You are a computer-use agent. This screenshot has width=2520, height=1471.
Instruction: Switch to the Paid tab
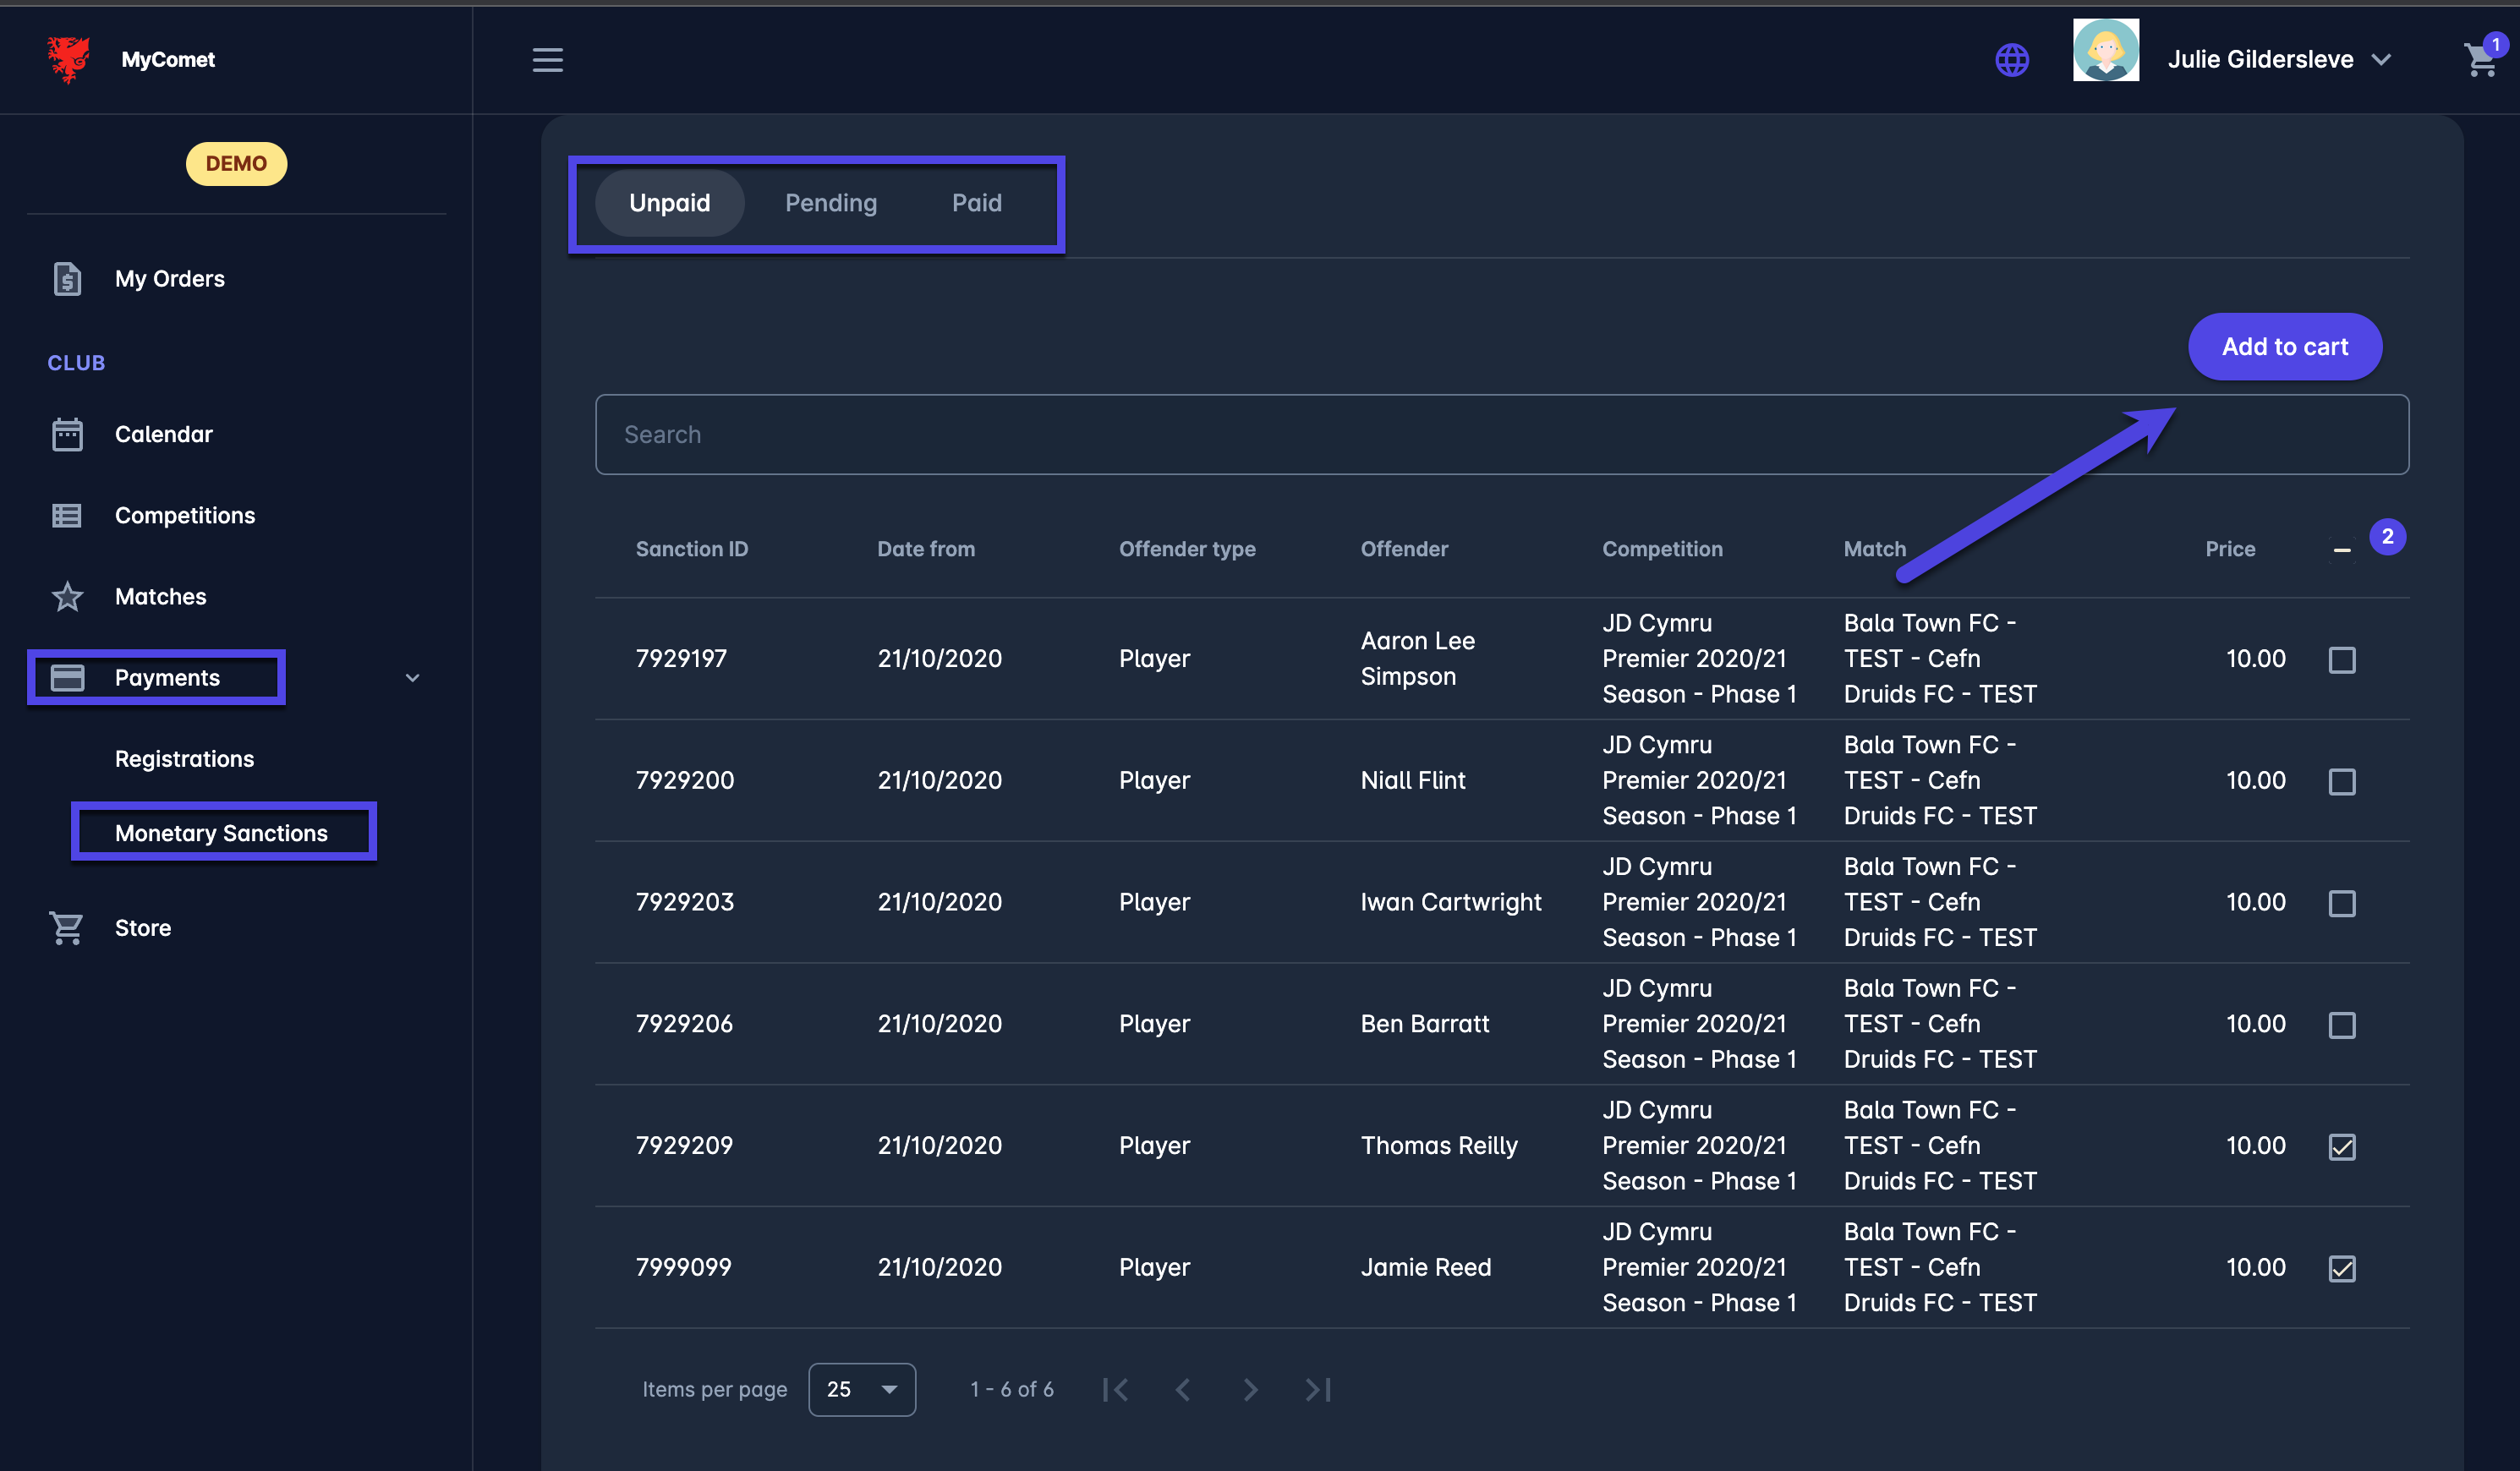coord(976,203)
